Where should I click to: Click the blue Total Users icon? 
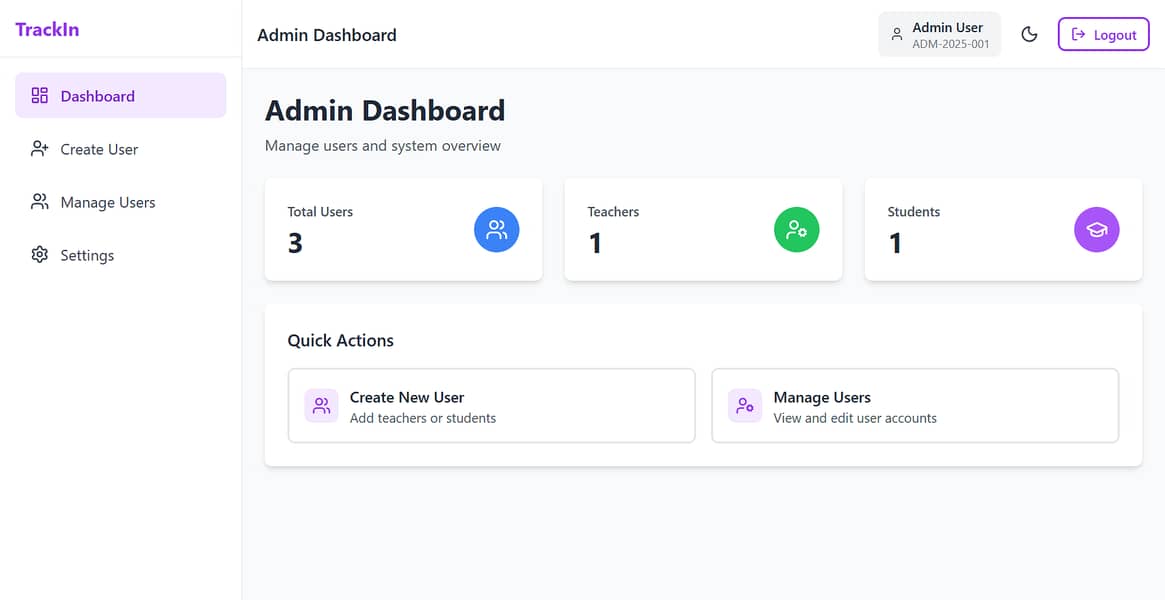coord(496,230)
